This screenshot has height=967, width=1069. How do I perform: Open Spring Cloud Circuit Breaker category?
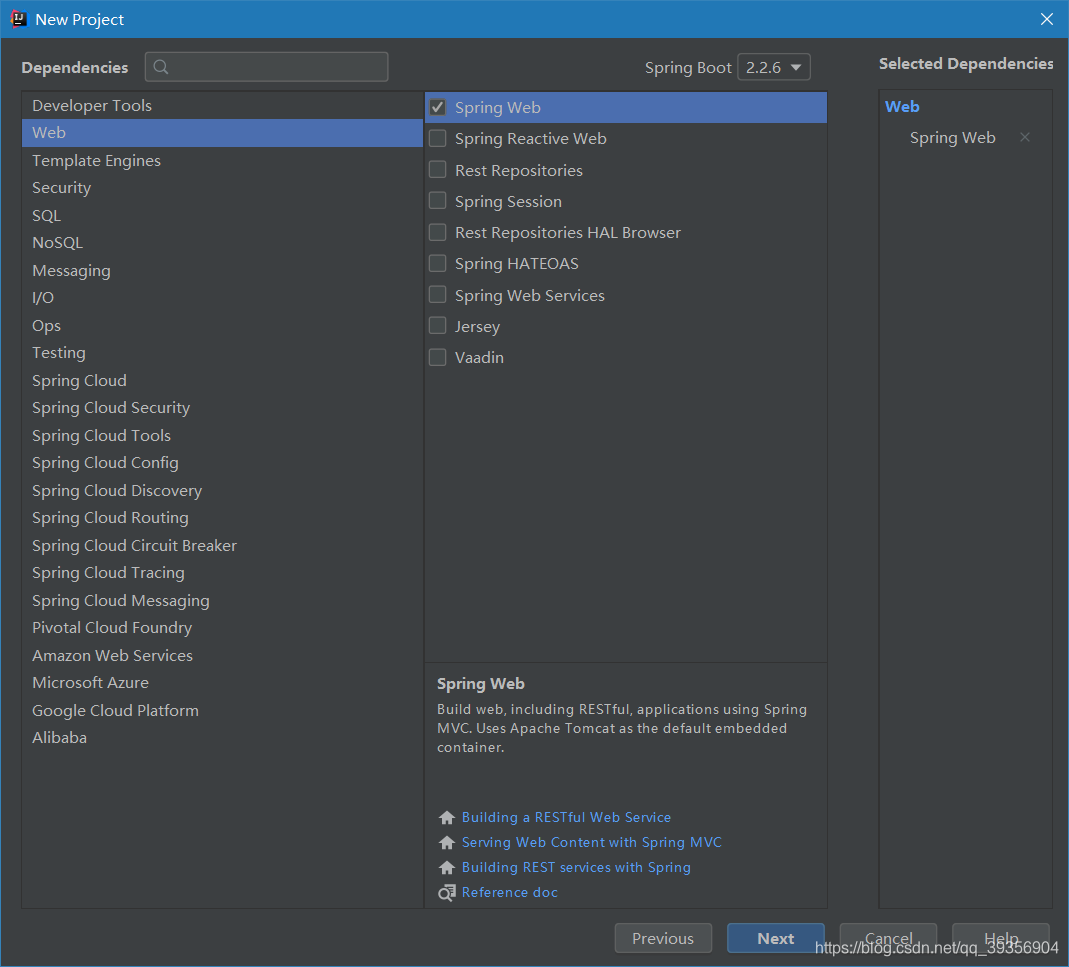(x=222, y=546)
